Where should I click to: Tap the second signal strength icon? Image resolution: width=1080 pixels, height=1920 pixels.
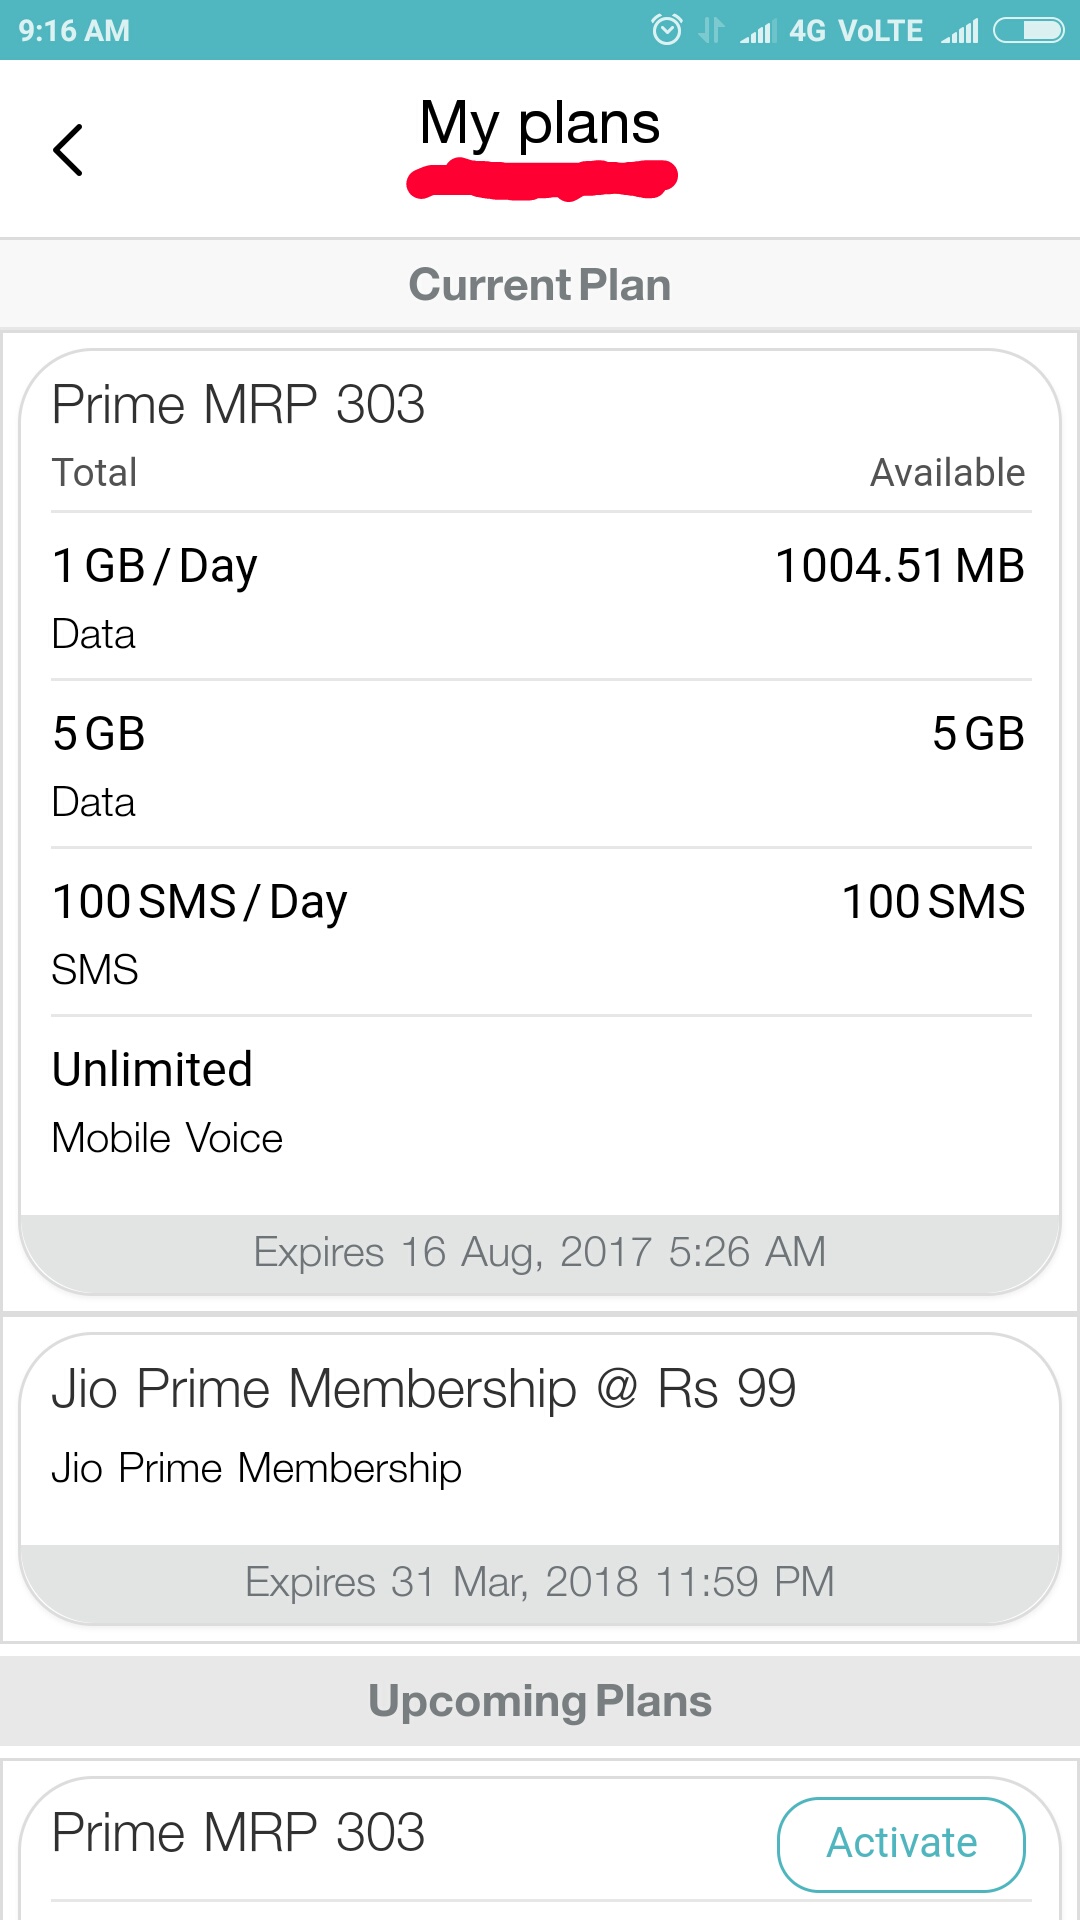(x=960, y=31)
